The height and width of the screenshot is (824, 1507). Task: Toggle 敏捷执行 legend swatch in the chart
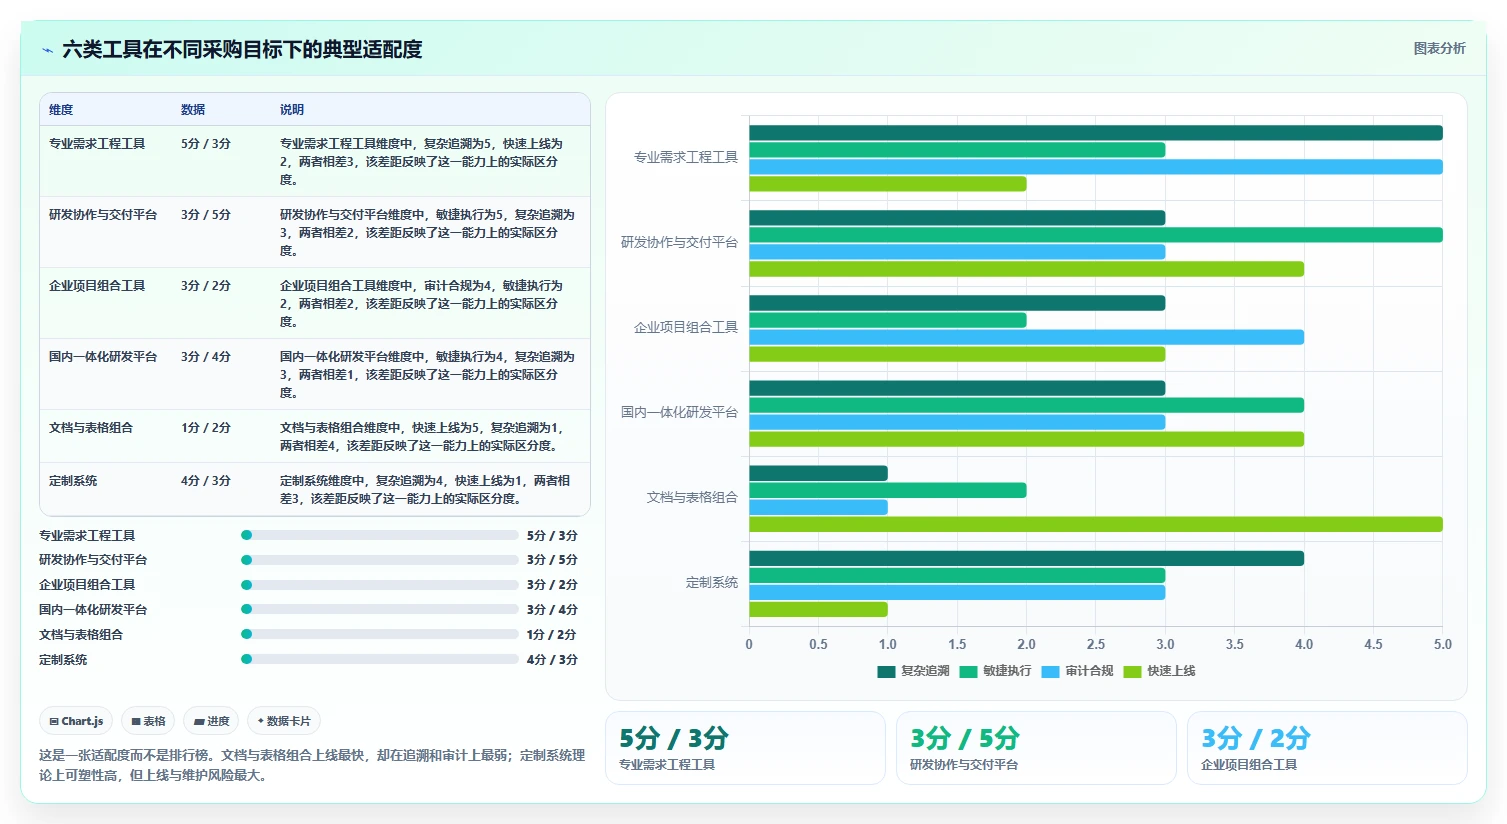click(x=968, y=671)
